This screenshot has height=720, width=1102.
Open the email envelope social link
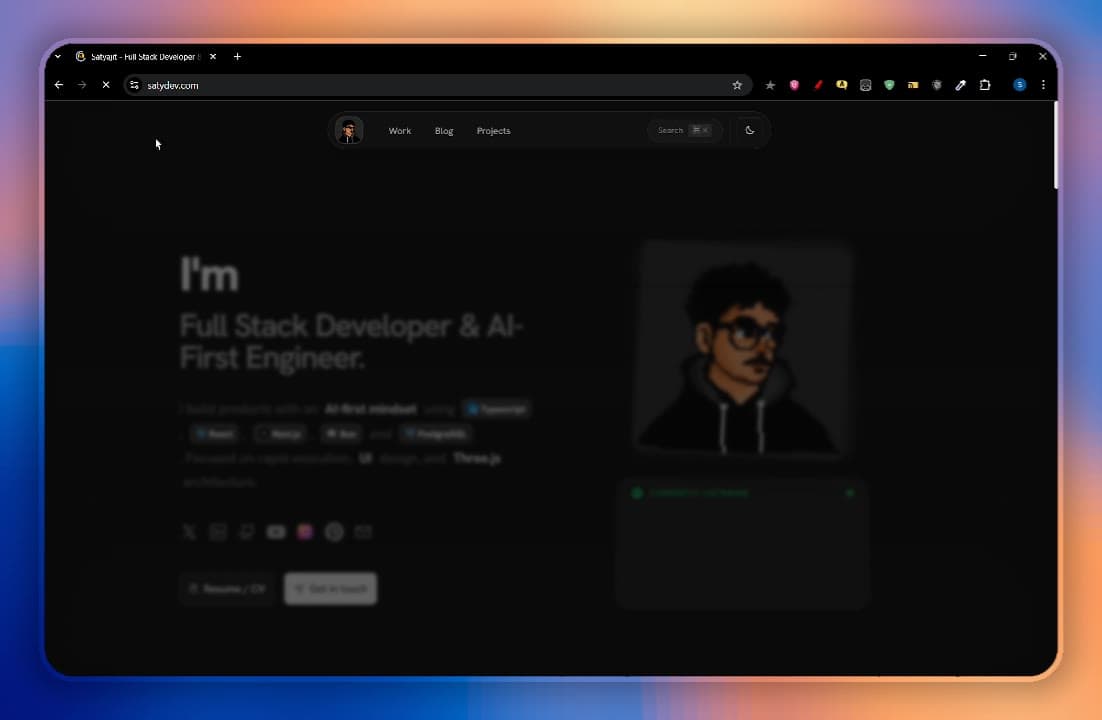coord(363,532)
